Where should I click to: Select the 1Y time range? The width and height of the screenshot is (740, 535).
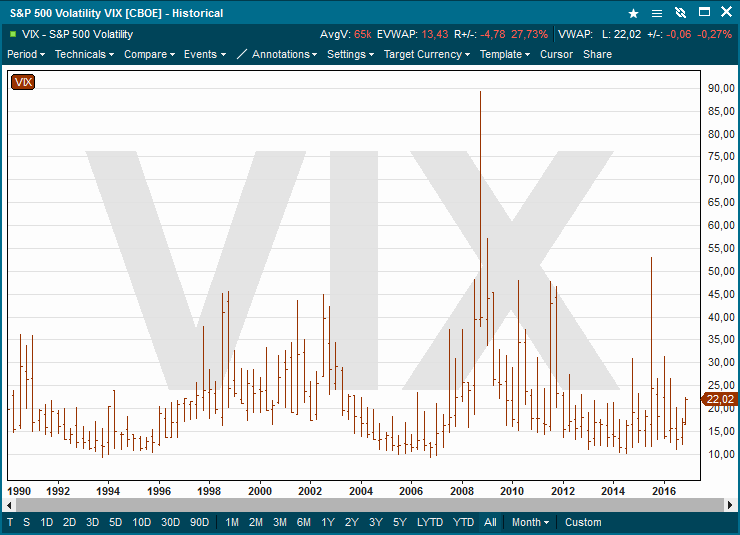[x=328, y=522]
